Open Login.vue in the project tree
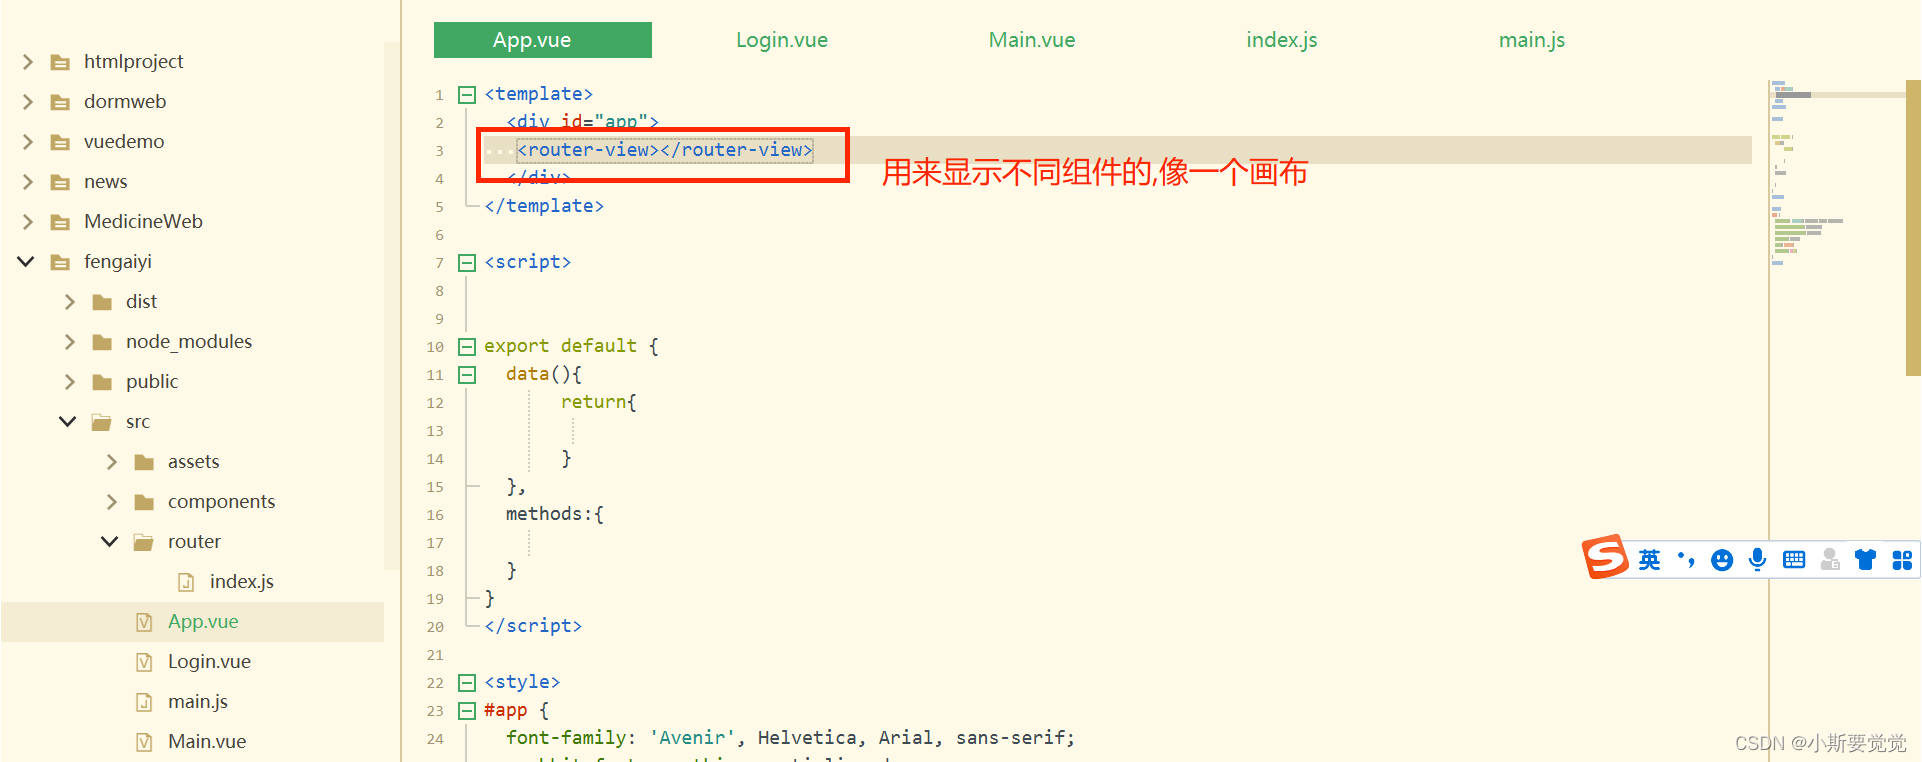1922x762 pixels. pyautogui.click(x=209, y=662)
